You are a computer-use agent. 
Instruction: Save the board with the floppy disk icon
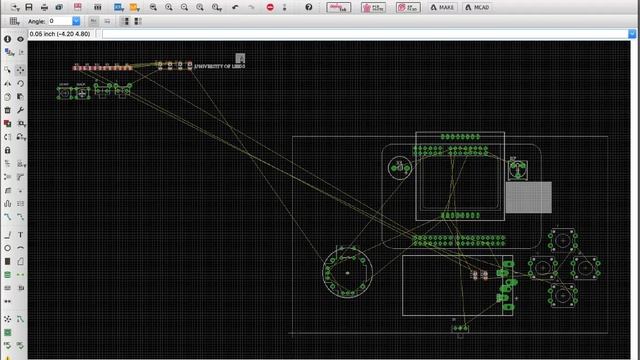tap(29, 7)
